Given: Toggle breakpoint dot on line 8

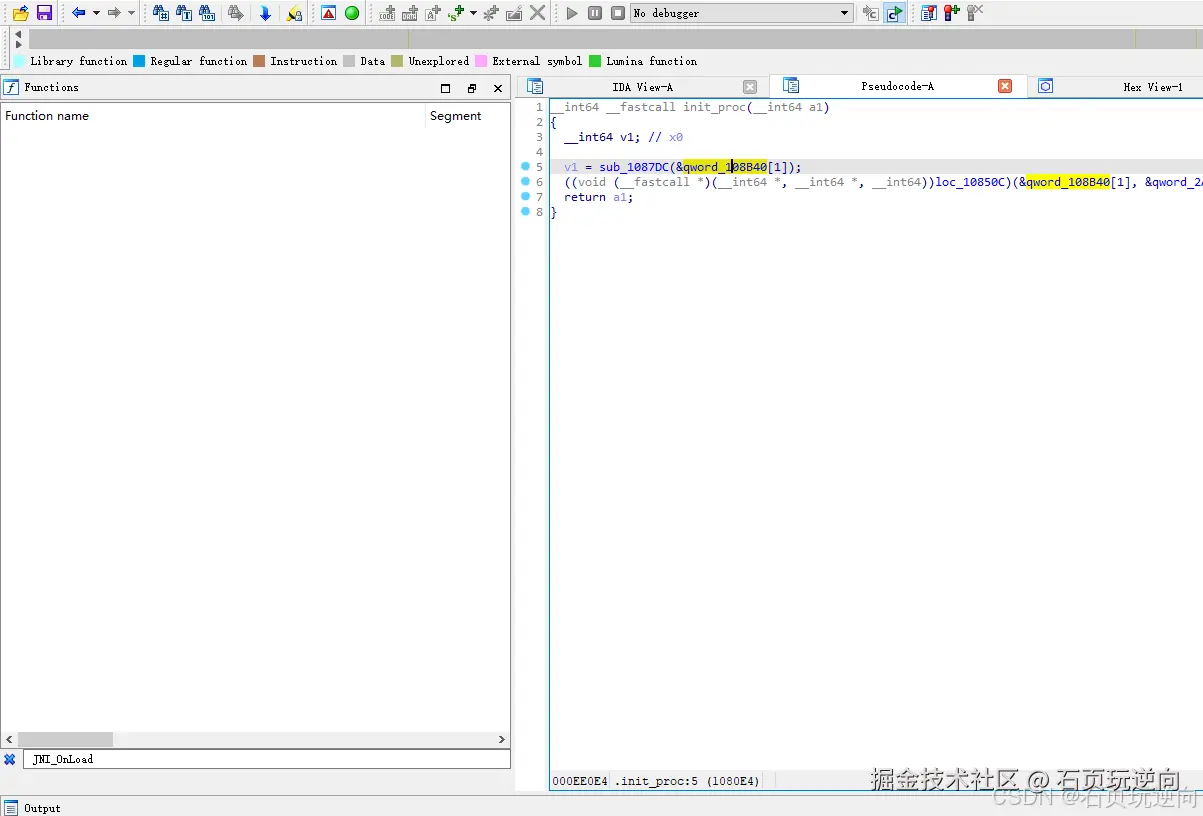Looking at the screenshot, I should [x=525, y=212].
